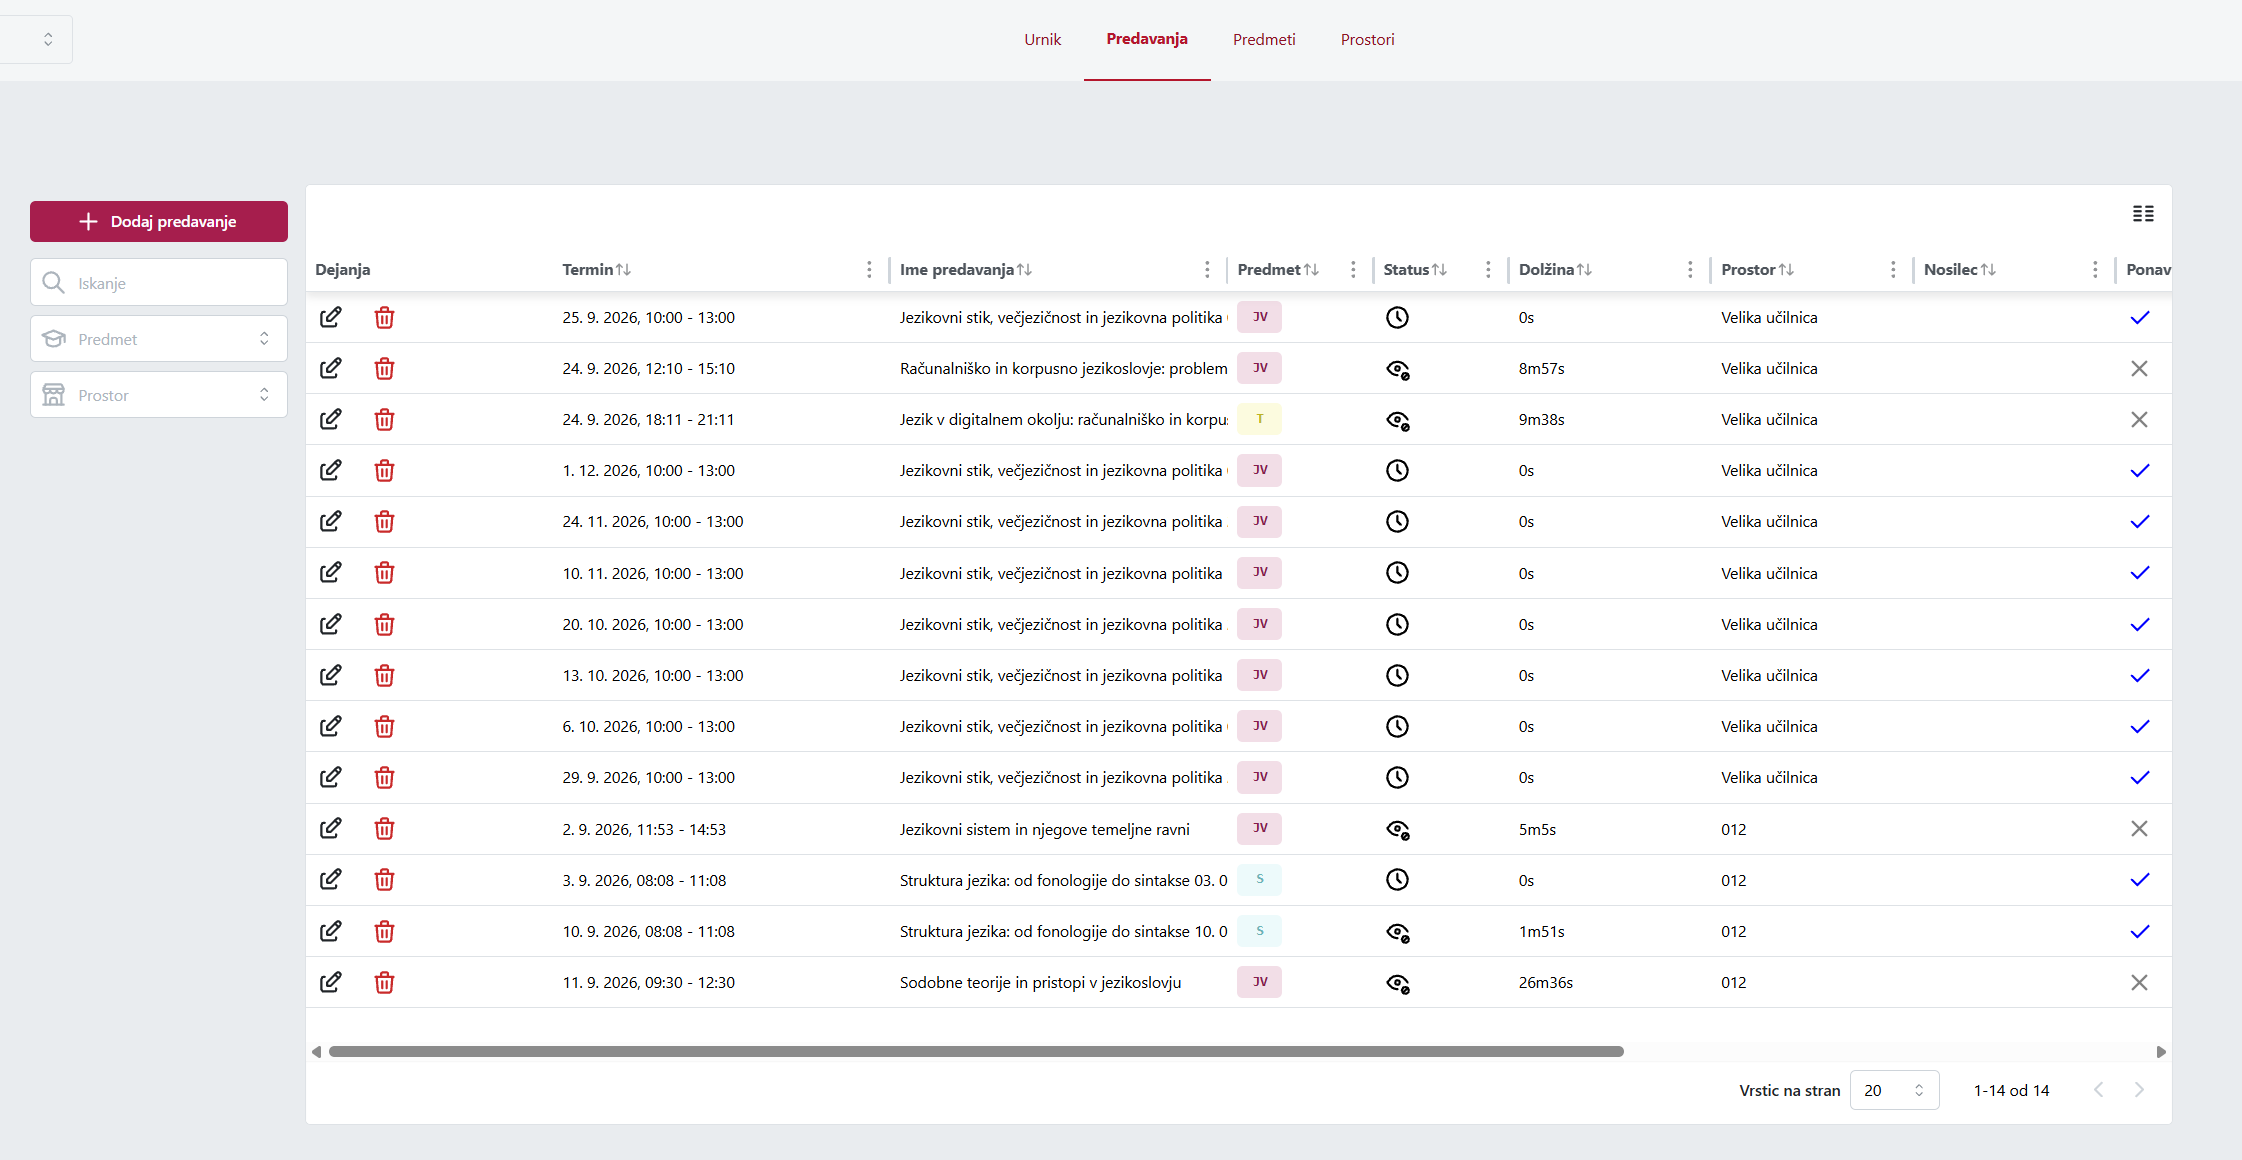Open the Predmet filter dropdown
The height and width of the screenshot is (1160, 2242).
click(159, 339)
